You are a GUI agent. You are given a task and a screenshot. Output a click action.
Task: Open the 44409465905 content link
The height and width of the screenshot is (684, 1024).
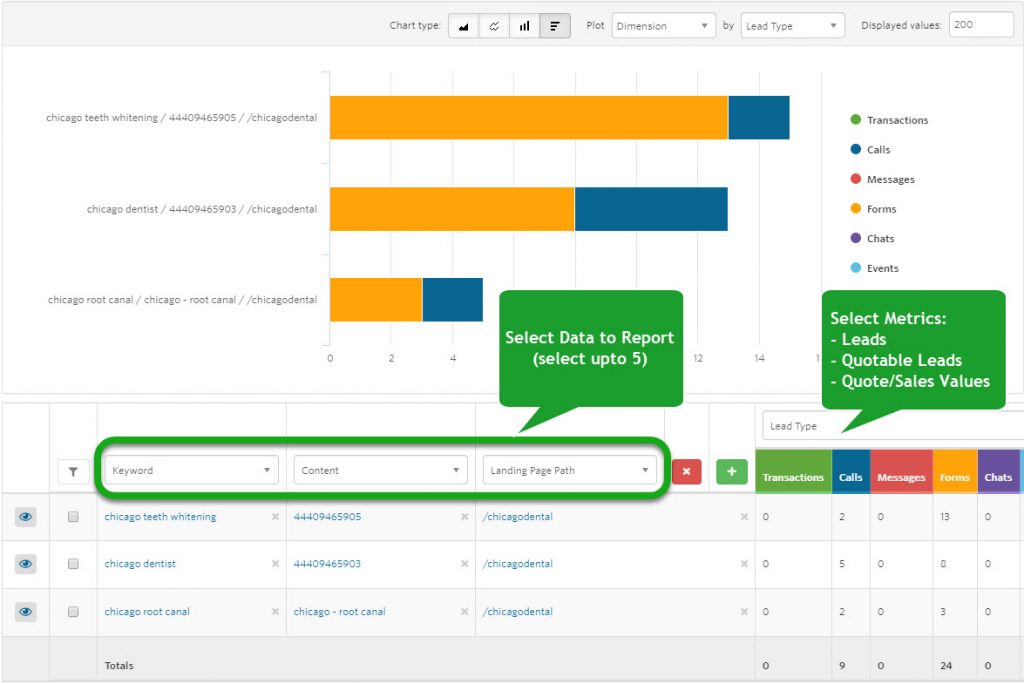pyautogui.click(x=327, y=517)
